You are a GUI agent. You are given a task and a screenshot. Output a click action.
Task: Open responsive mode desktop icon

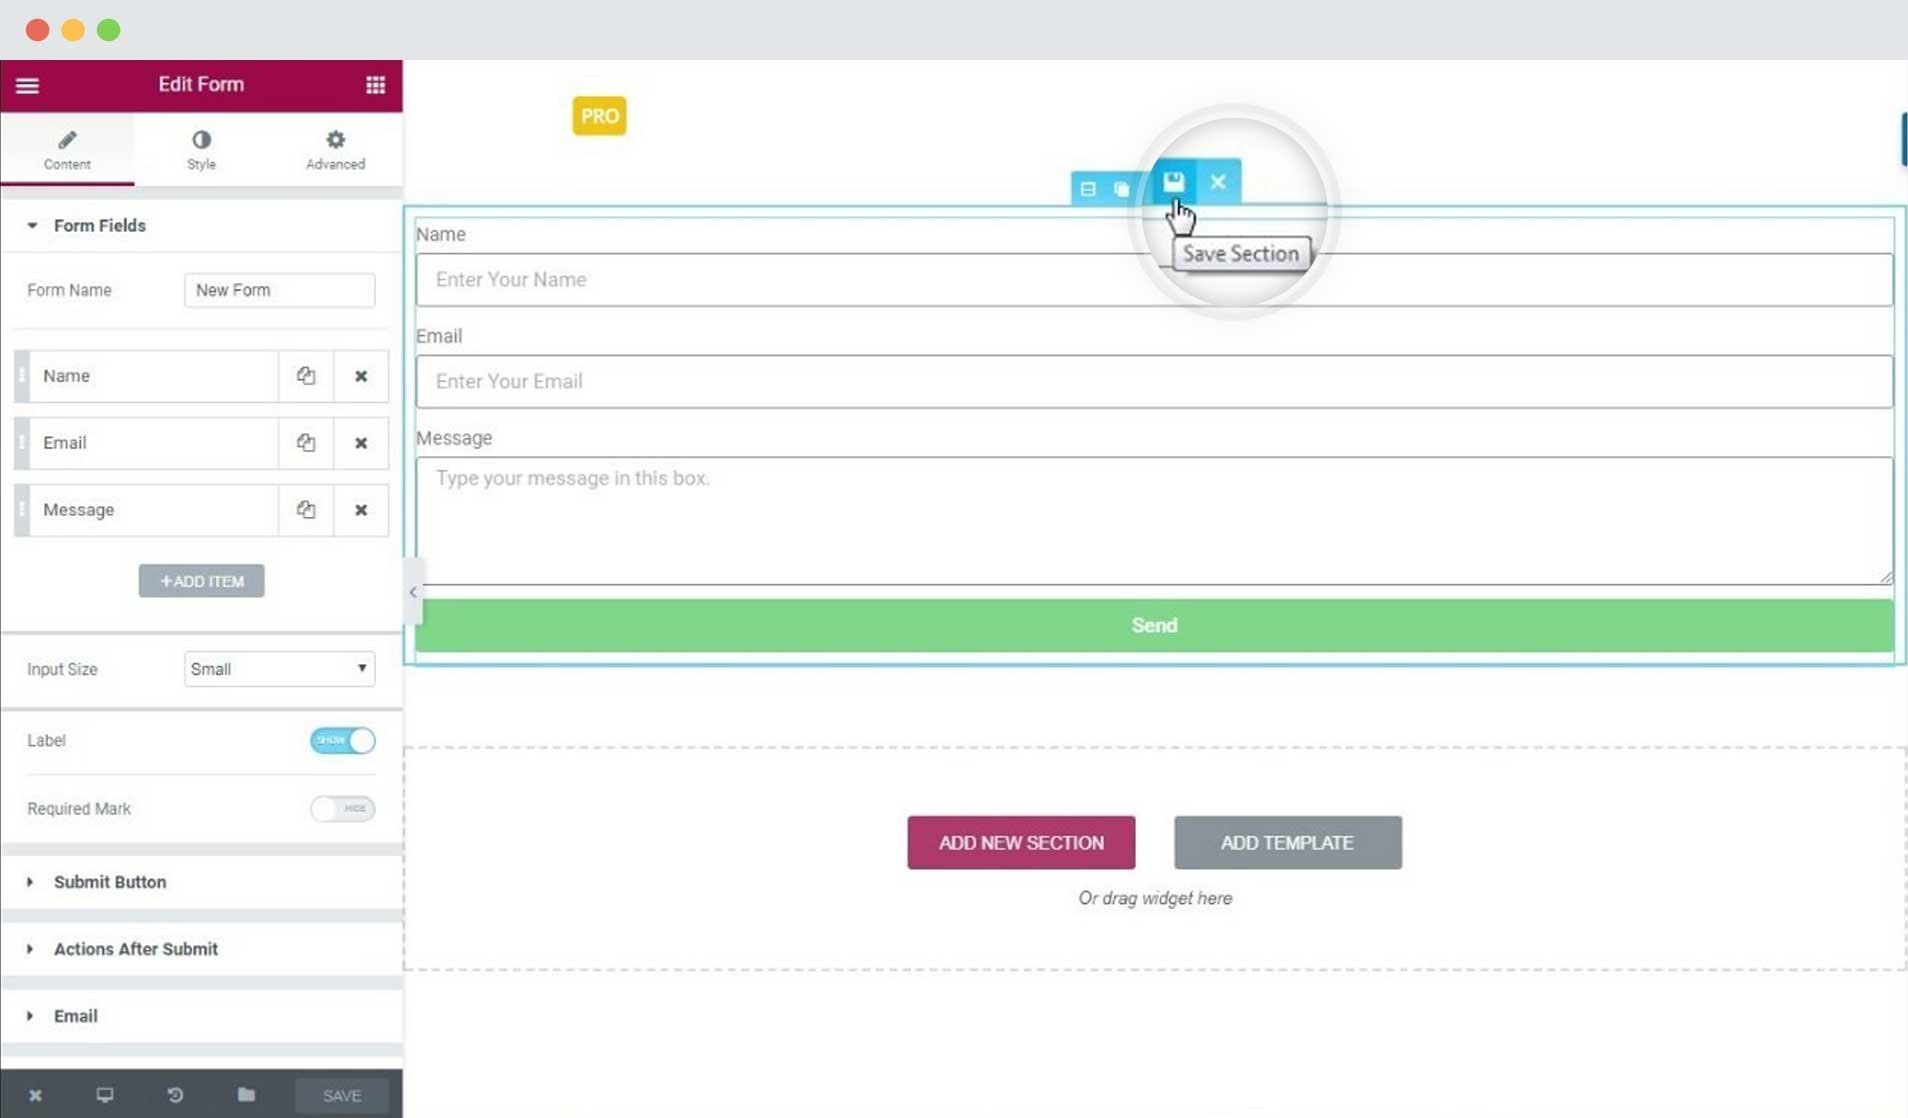coord(104,1095)
